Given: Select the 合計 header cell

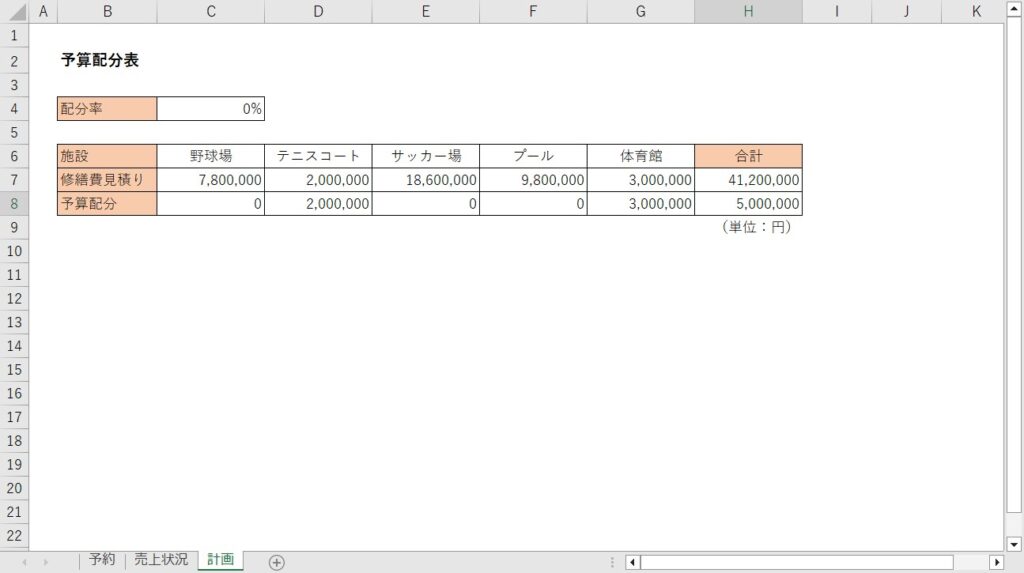Looking at the screenshot, I should [x=748, y=156].
